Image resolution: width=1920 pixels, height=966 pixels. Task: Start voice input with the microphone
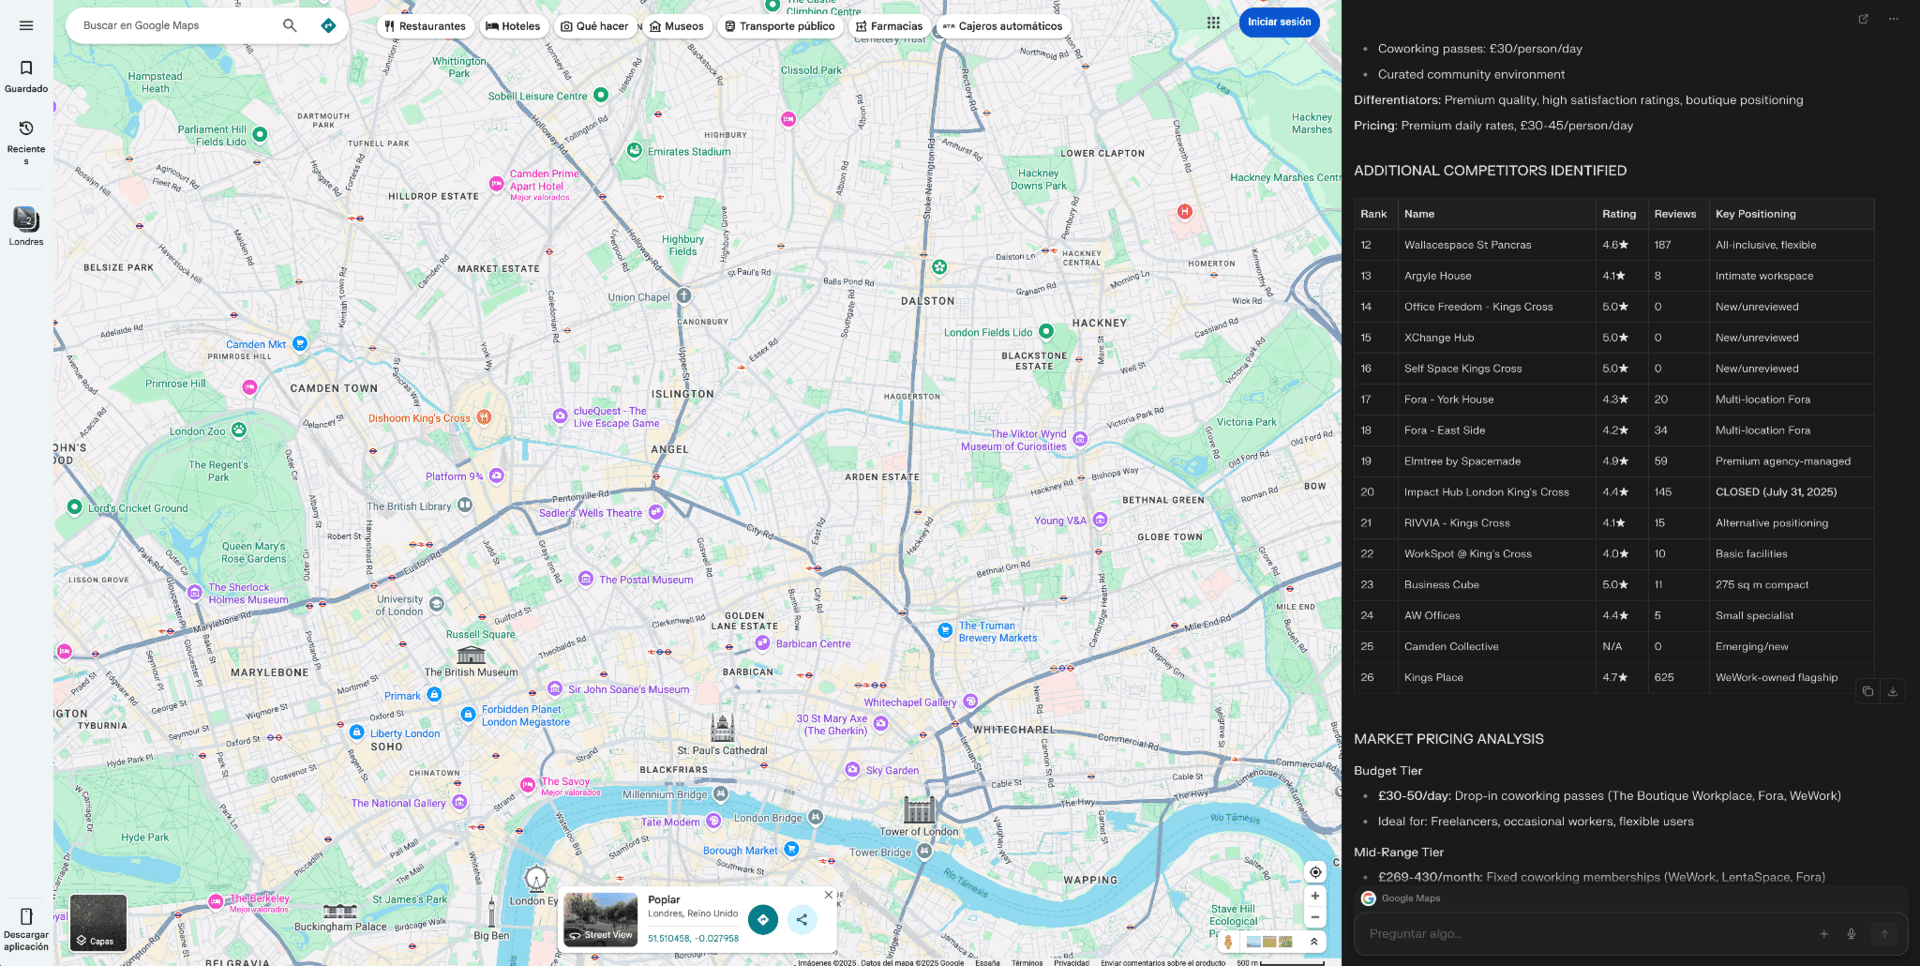(1851, 934)
